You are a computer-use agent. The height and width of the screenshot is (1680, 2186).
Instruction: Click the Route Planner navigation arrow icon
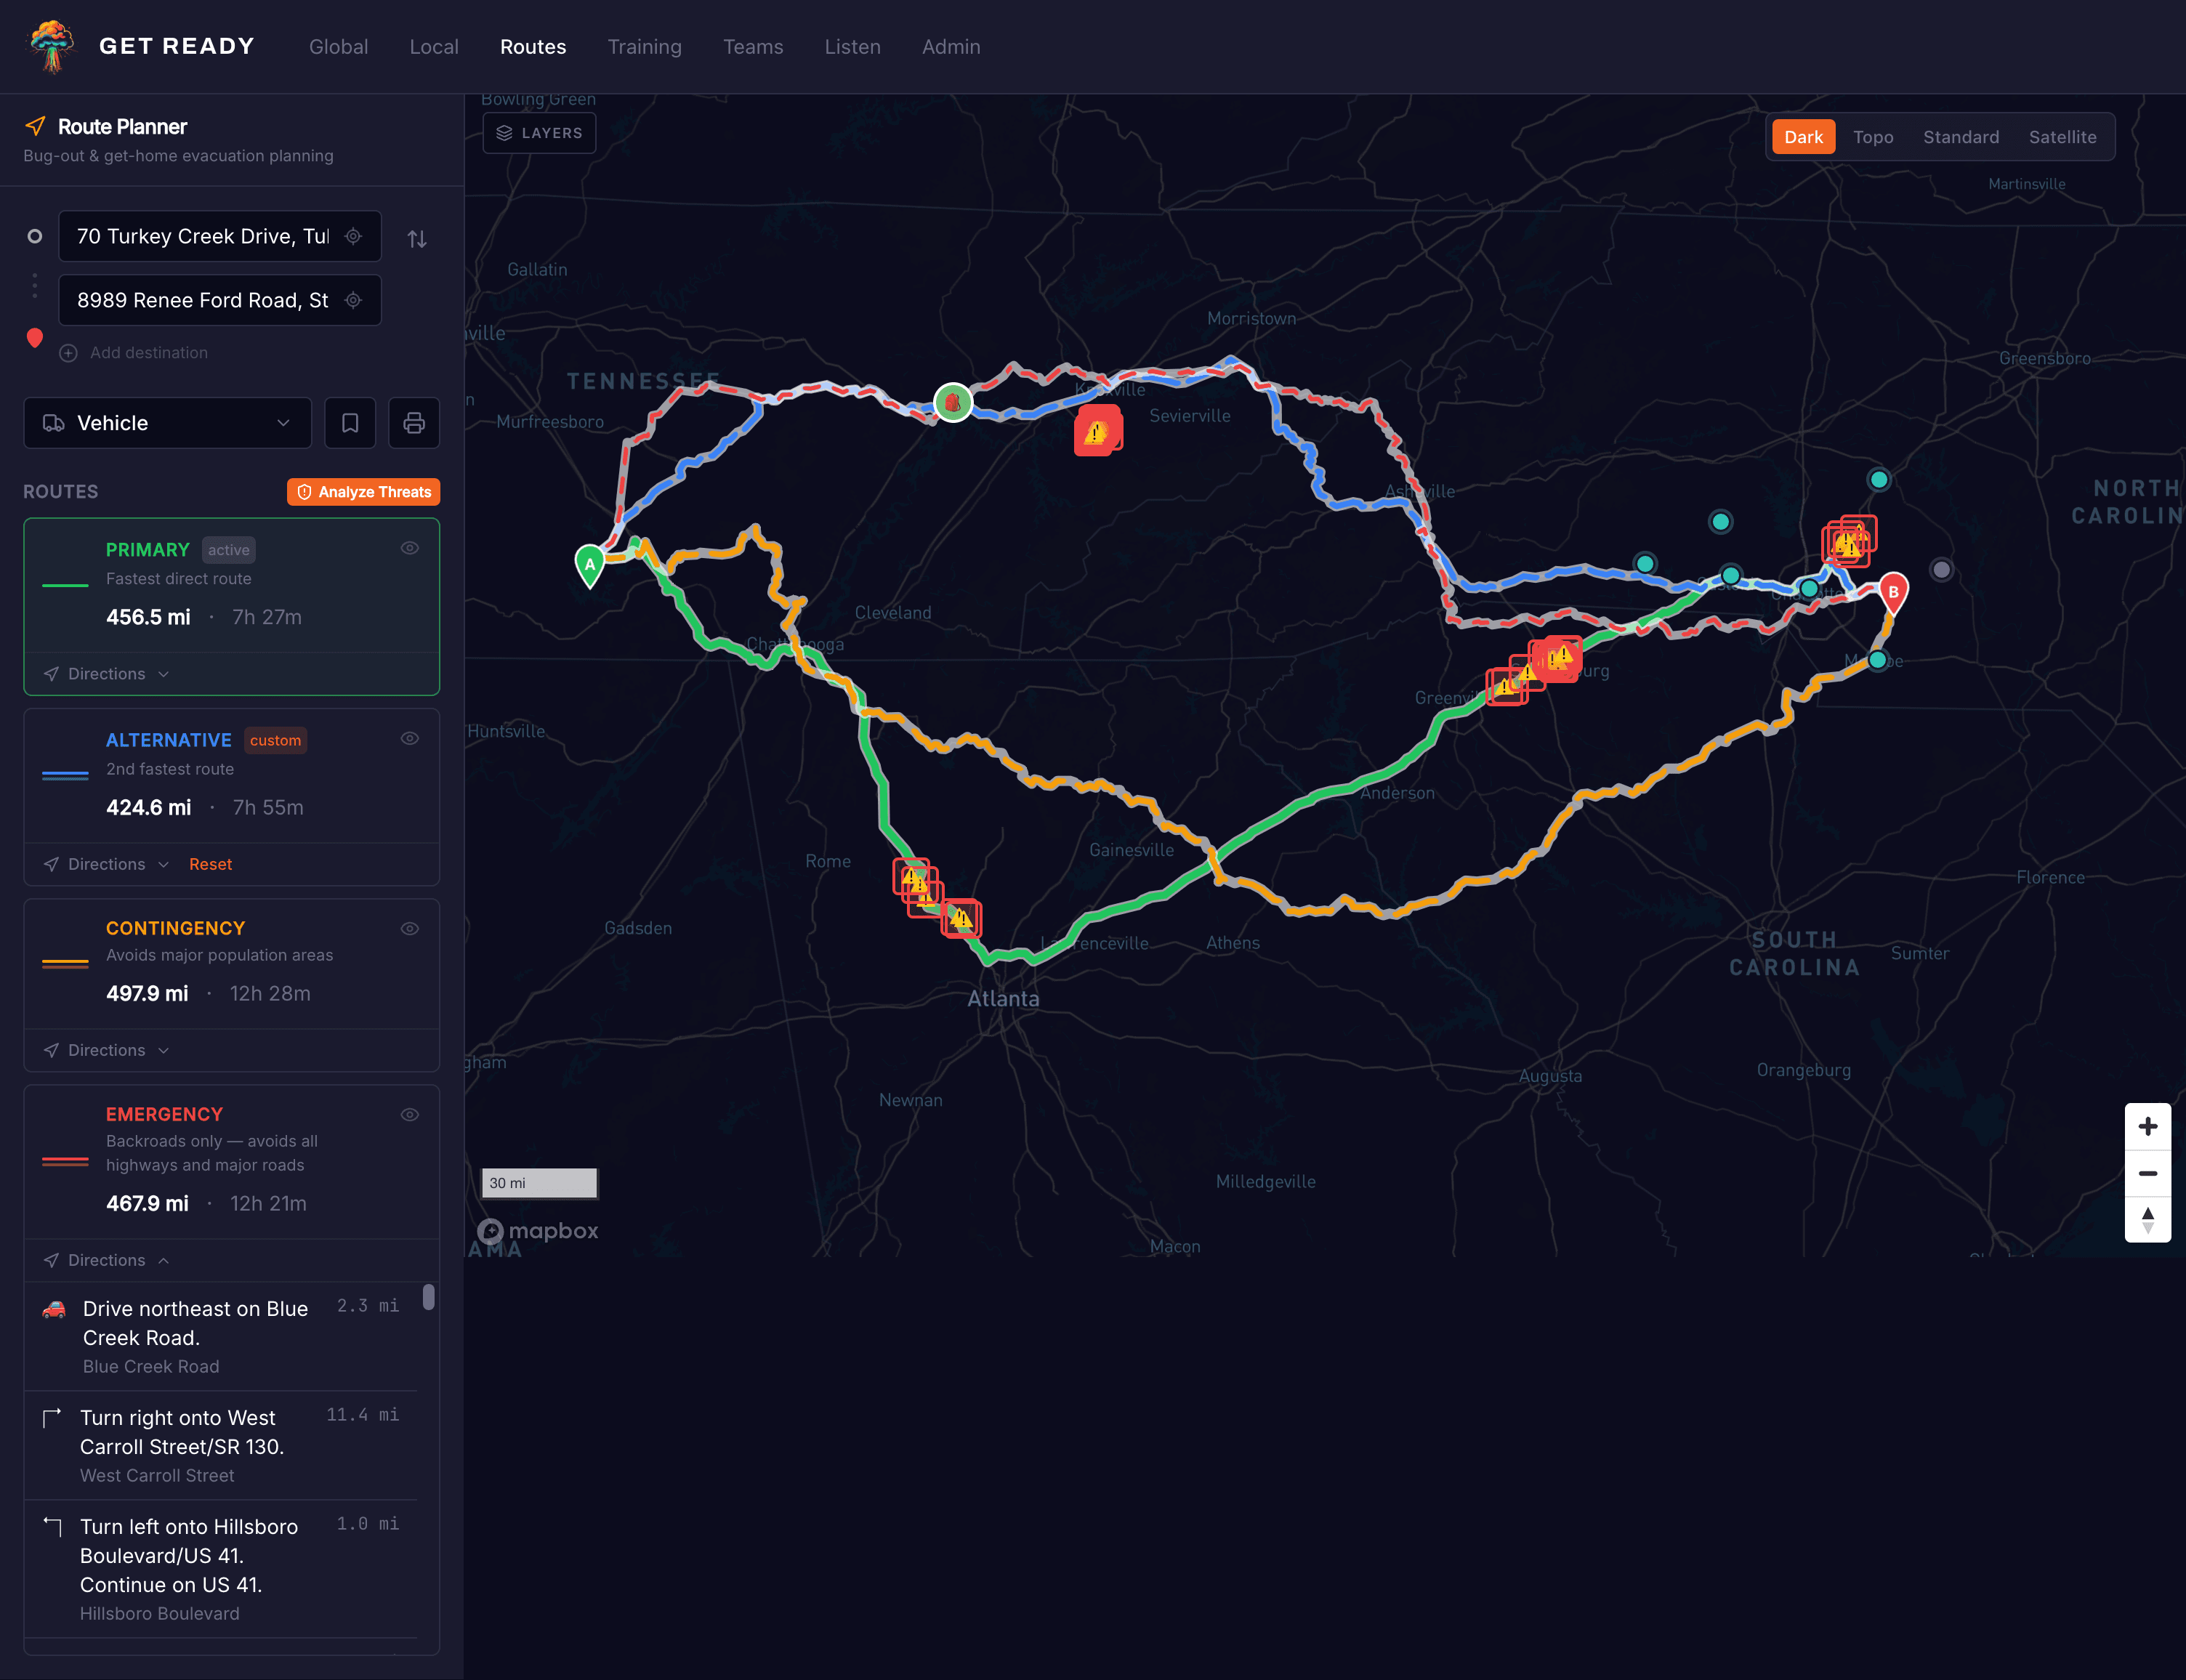click(35, 126)
